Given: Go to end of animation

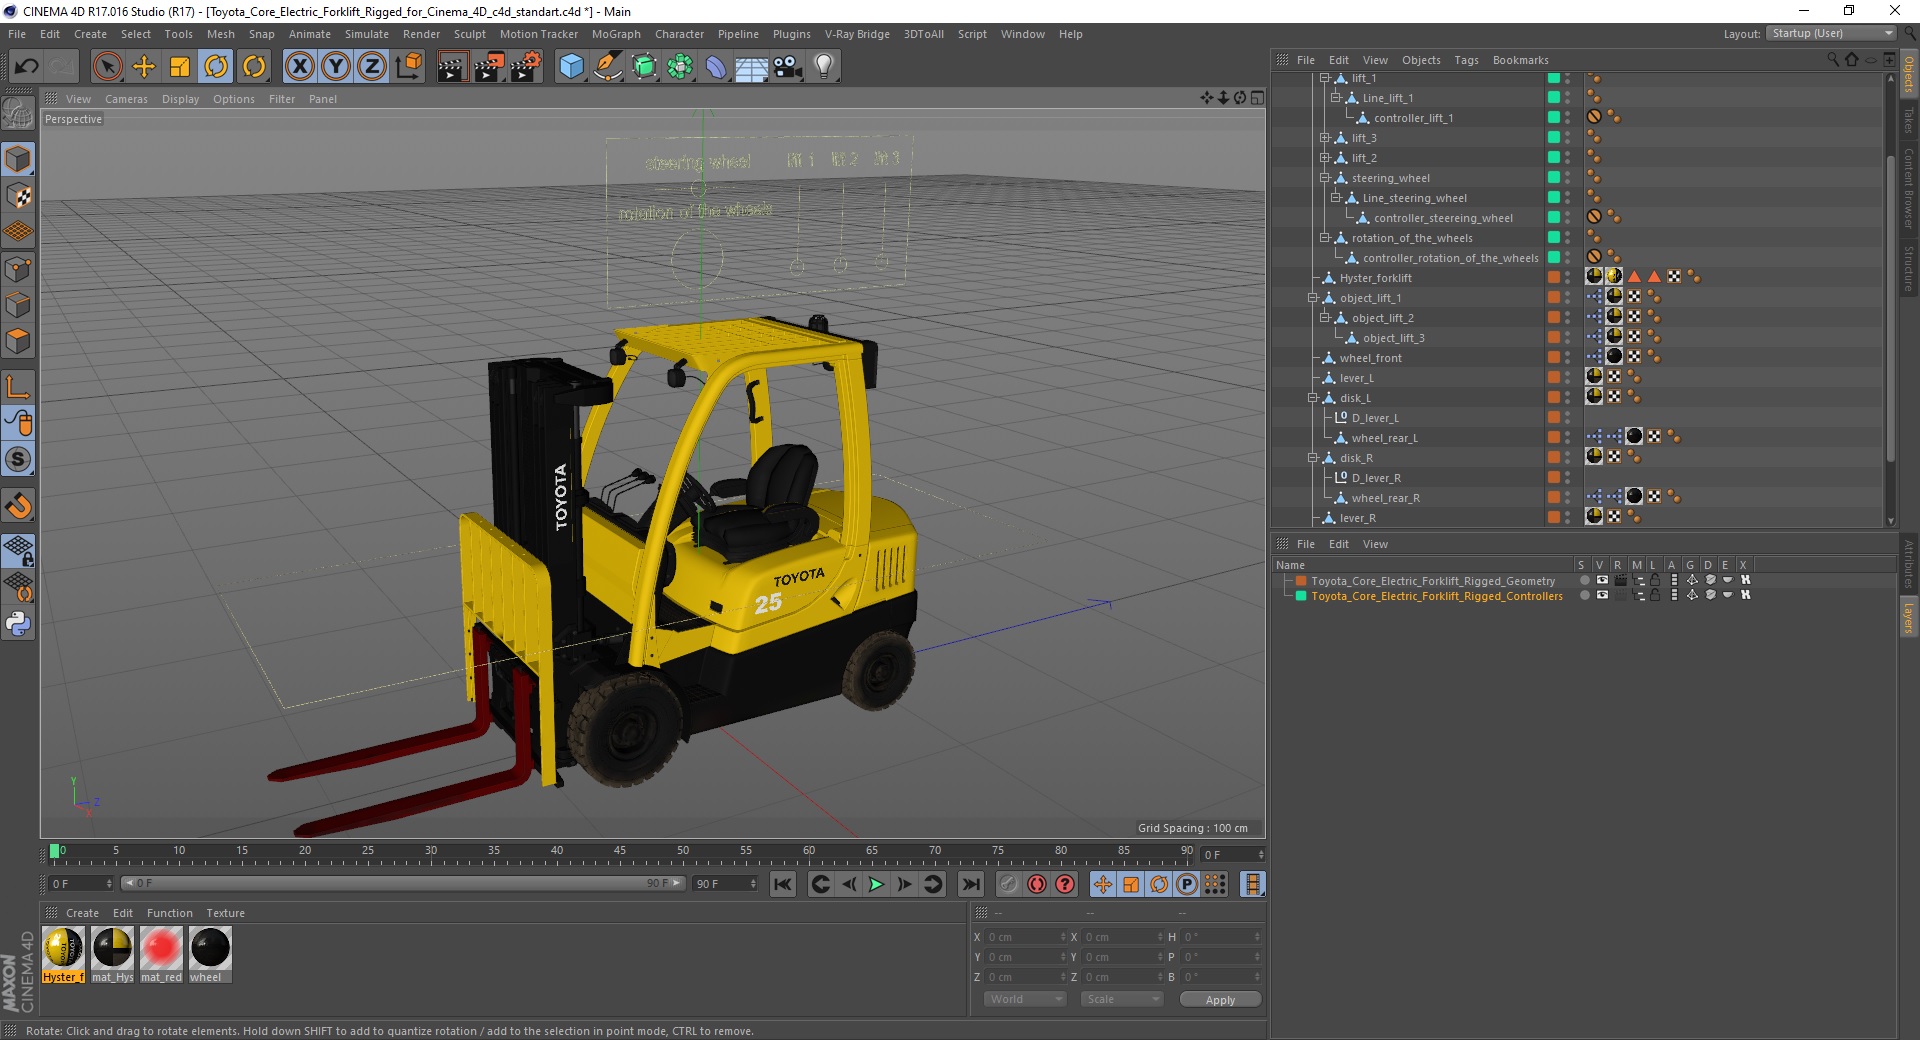Looking at the screenshot, I should tap(970, 884).
